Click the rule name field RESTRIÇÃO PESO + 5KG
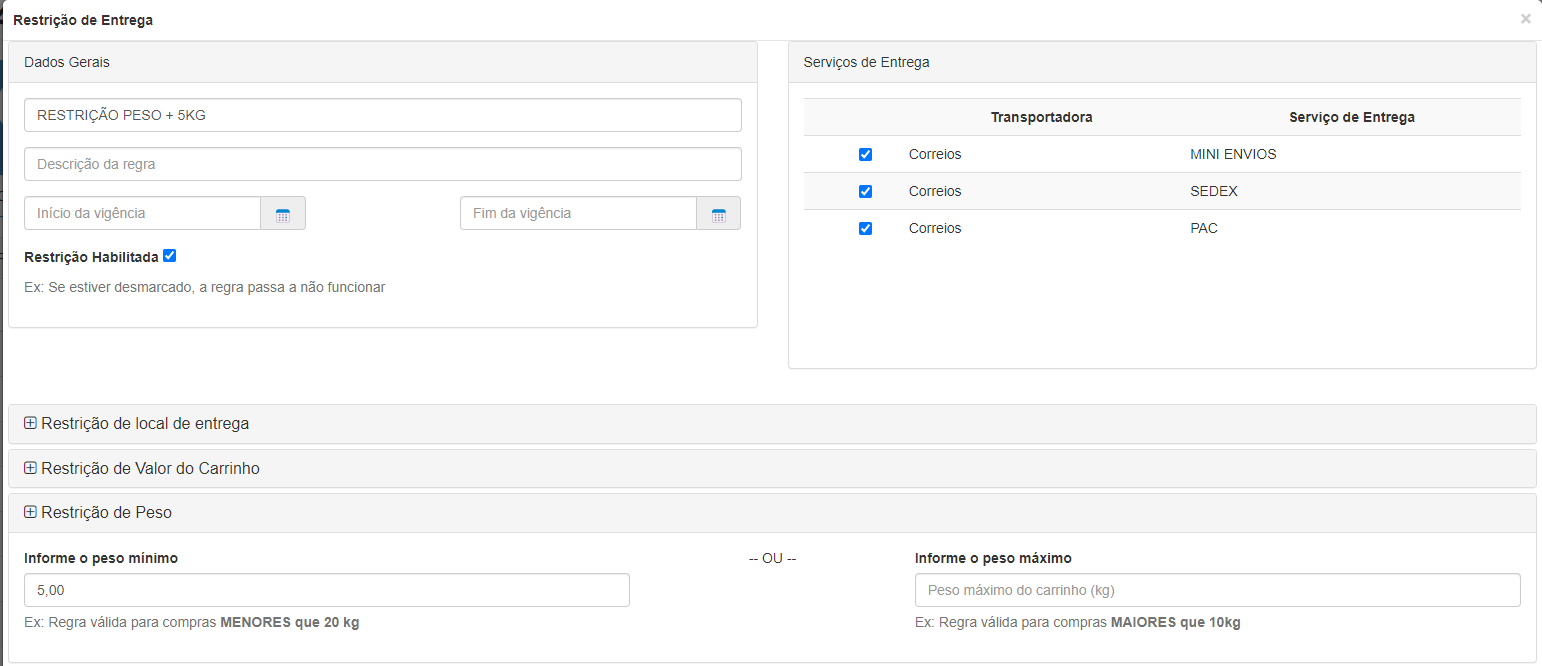Image resolution: width=1542 pixels, height=666 pixels. (382, 115)
